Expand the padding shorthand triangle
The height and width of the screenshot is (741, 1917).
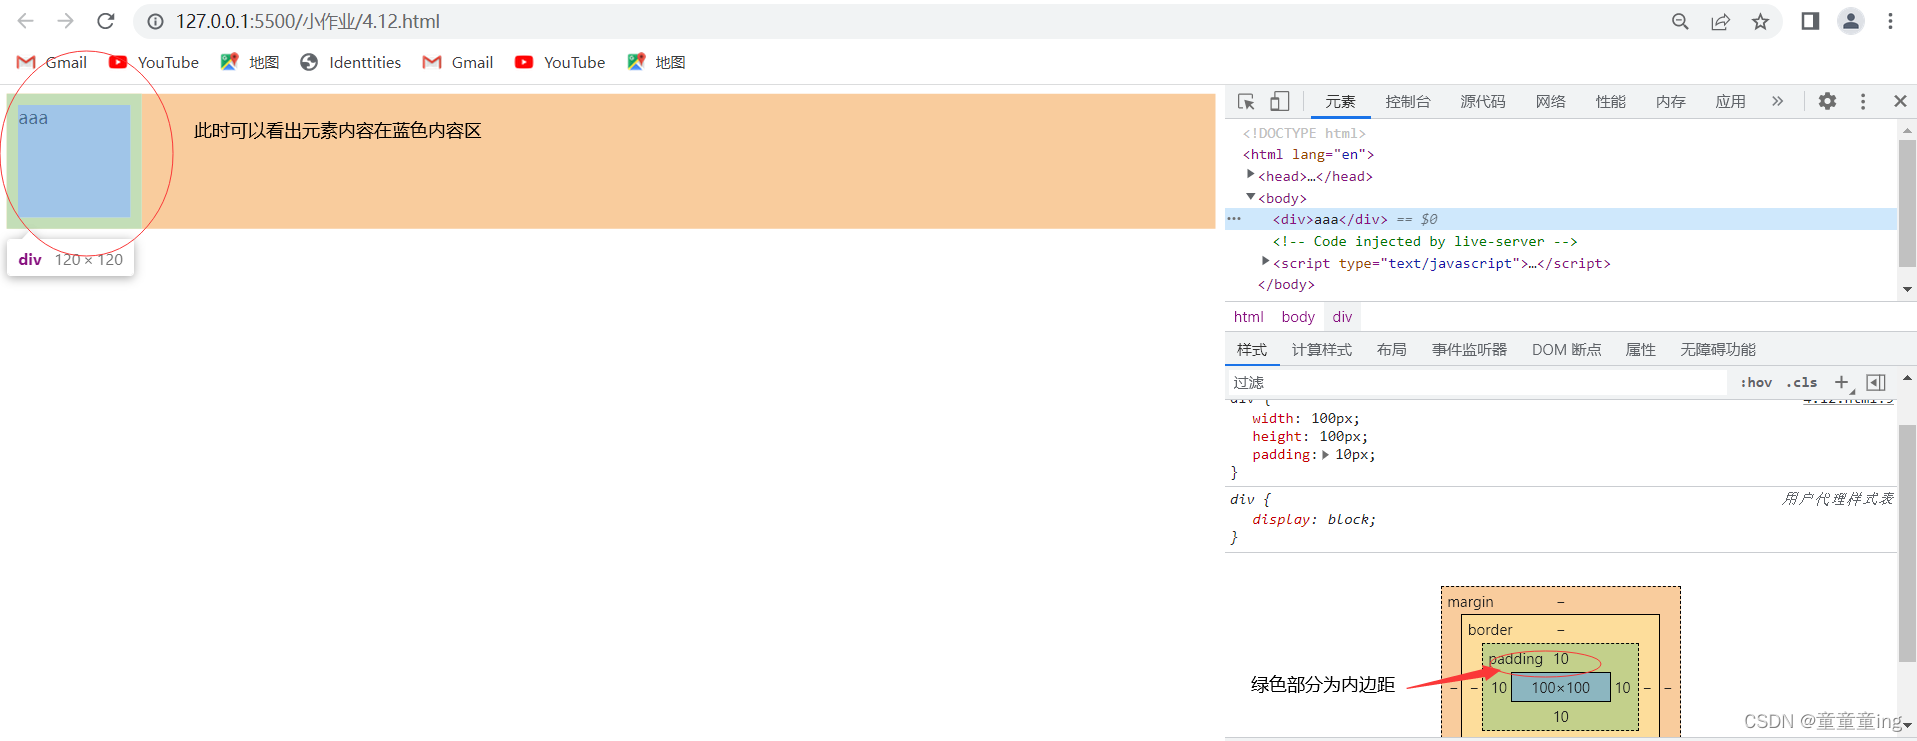1325,455
